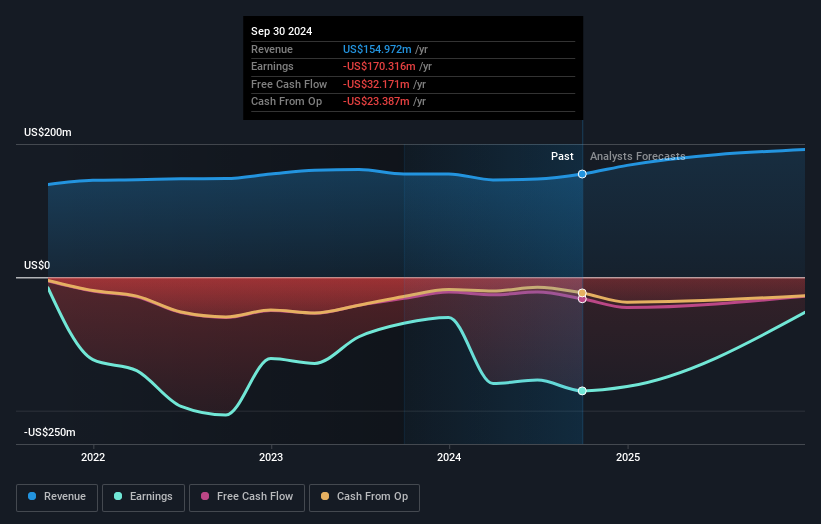Click the Past label
The width and height of the screenshot is (821, 524).
click(x=562, y=156)
